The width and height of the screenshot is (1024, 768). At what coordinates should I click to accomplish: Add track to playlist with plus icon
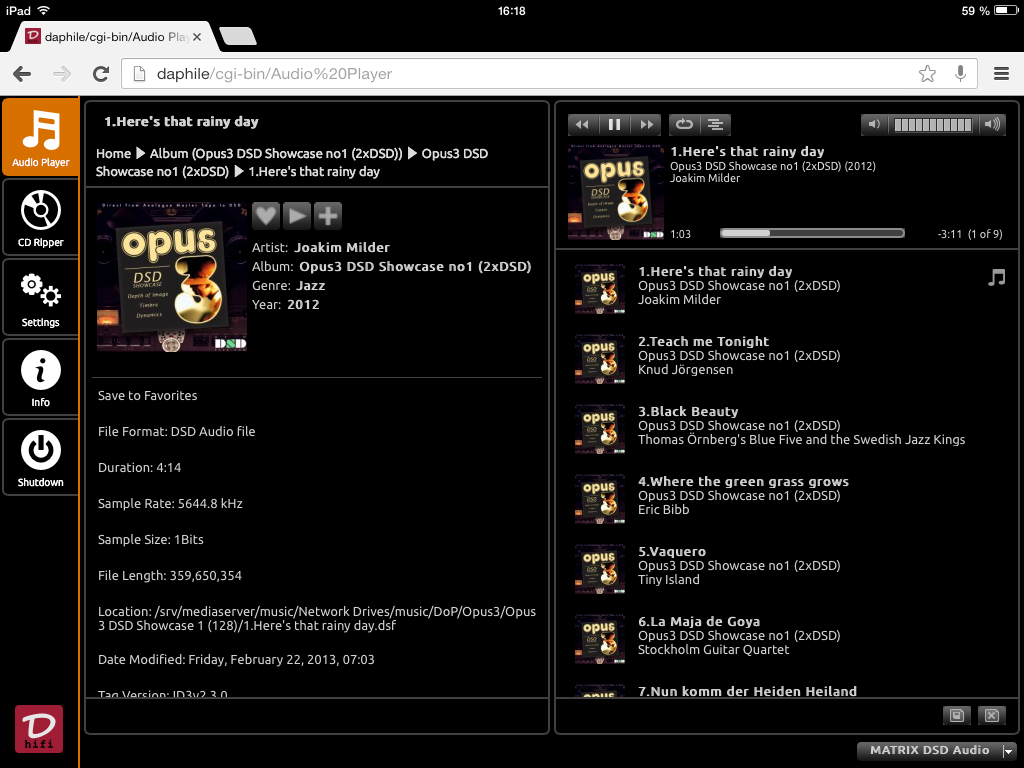[x=328, y=216]
